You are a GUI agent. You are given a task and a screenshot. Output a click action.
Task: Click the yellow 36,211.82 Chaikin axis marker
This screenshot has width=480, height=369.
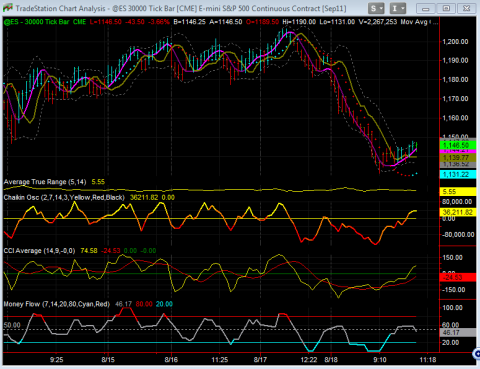(x=458, y=212)
